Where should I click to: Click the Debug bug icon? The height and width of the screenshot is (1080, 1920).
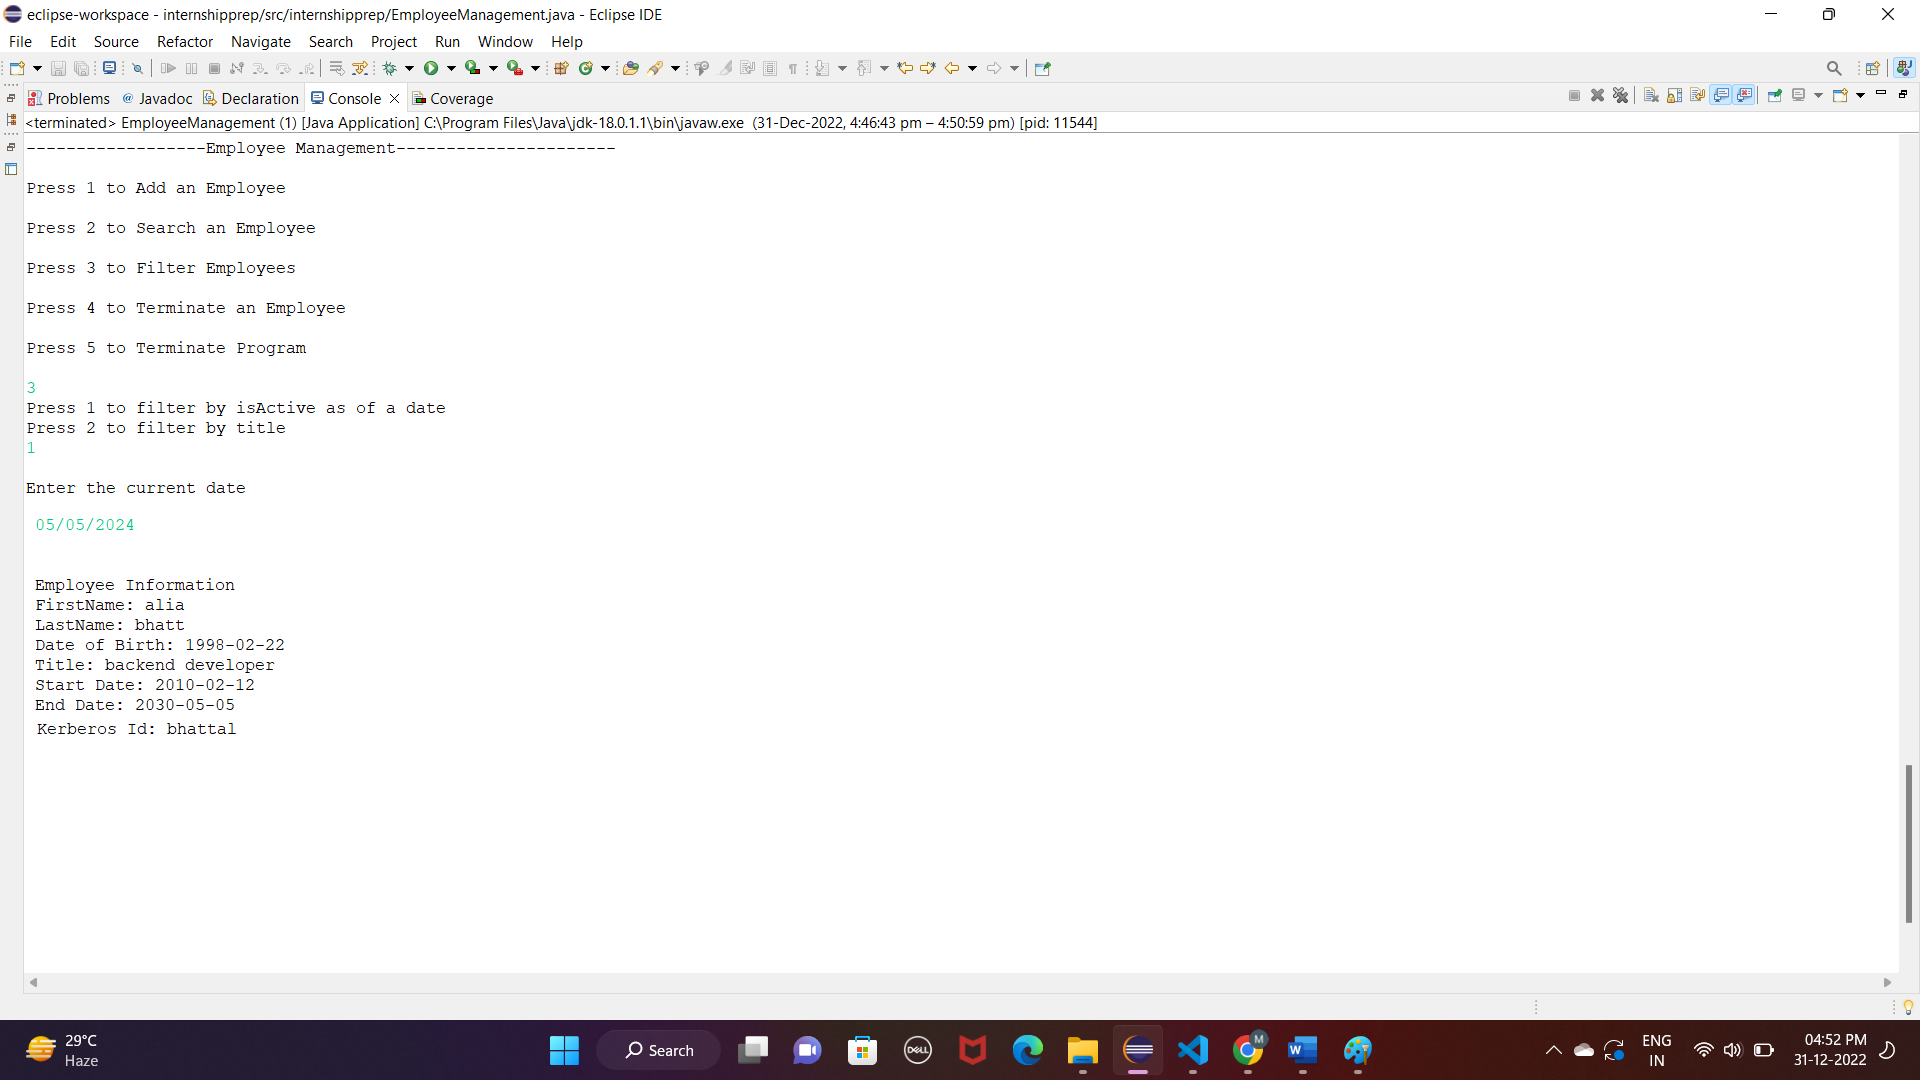[x=390, y=68]
